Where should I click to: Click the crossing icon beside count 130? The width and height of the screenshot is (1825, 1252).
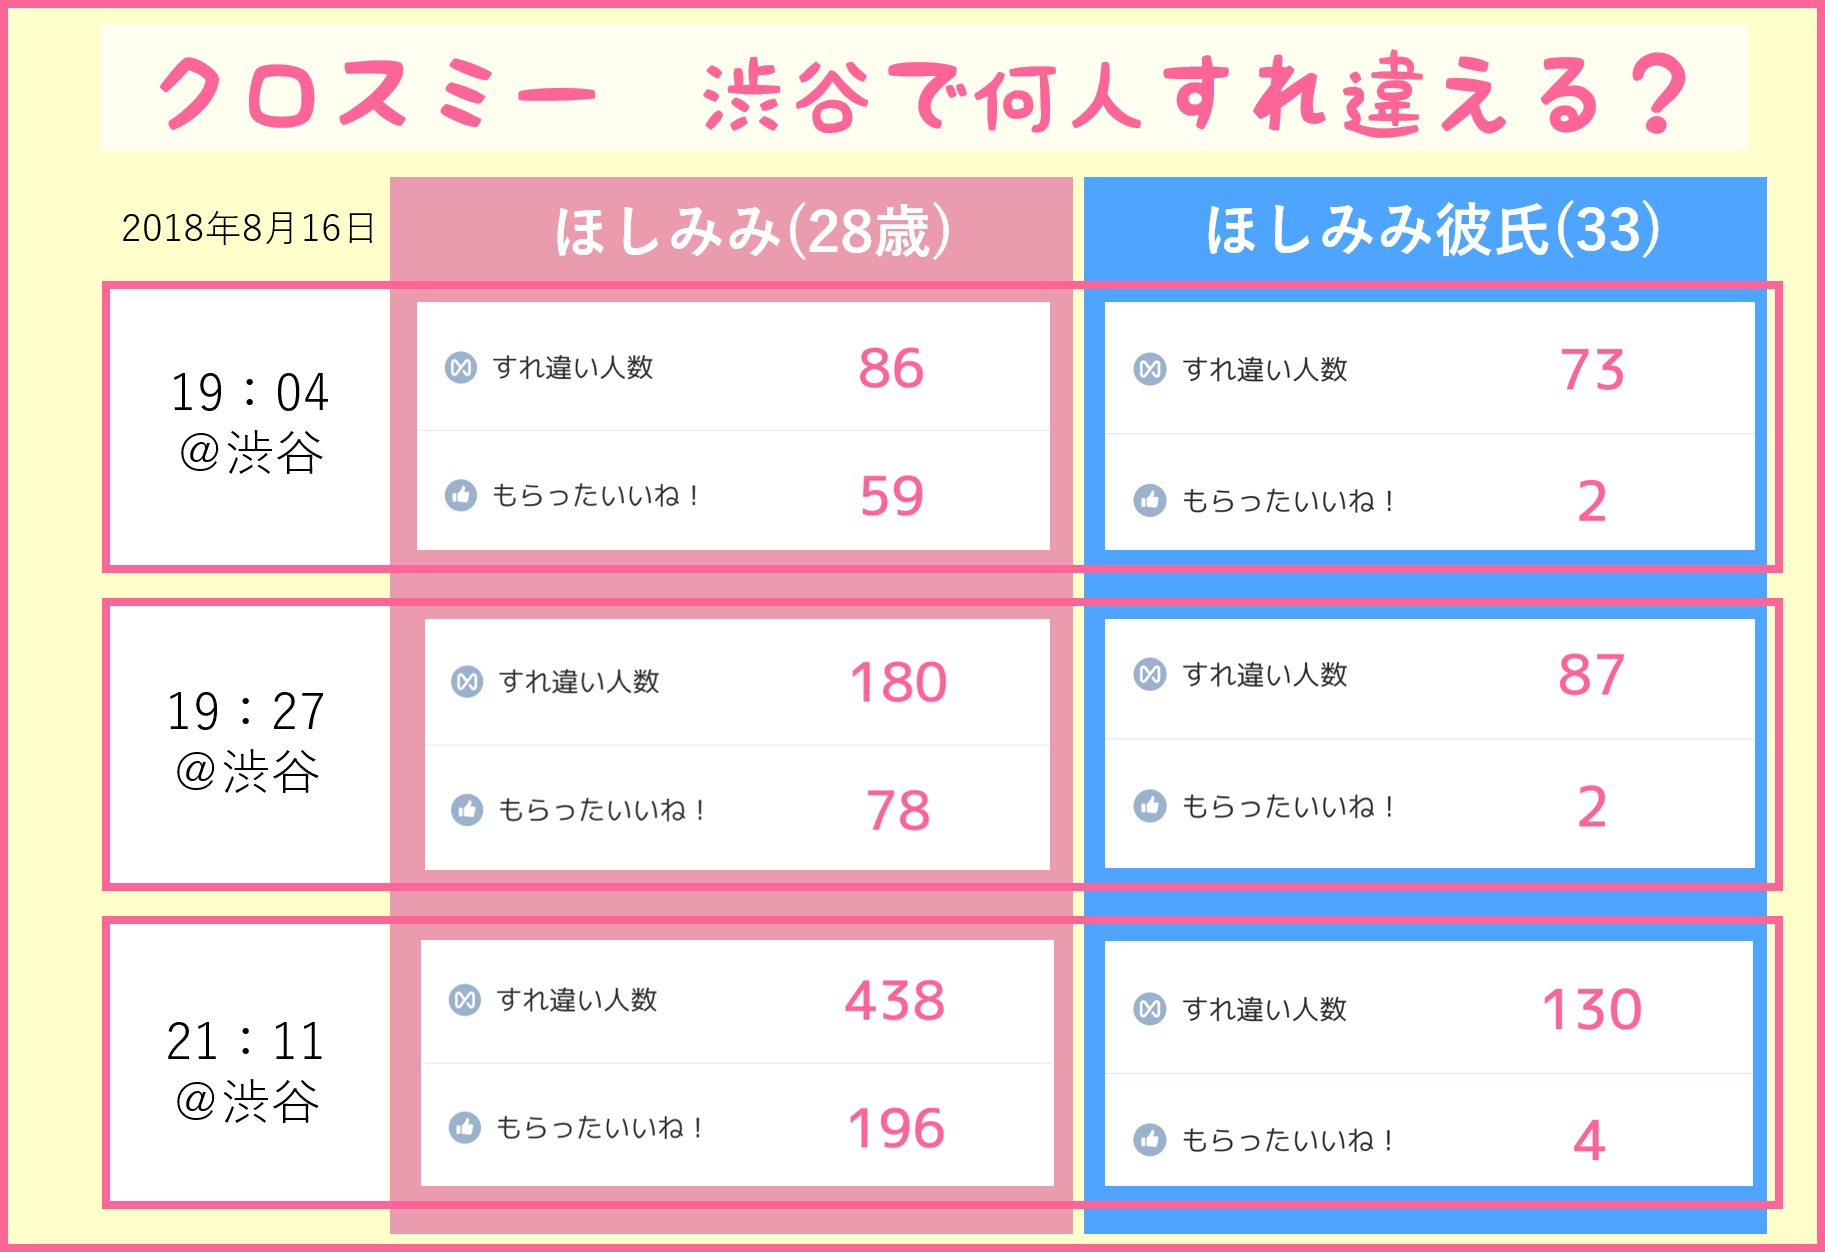pyautogui.click(x=1150, y=1009)
